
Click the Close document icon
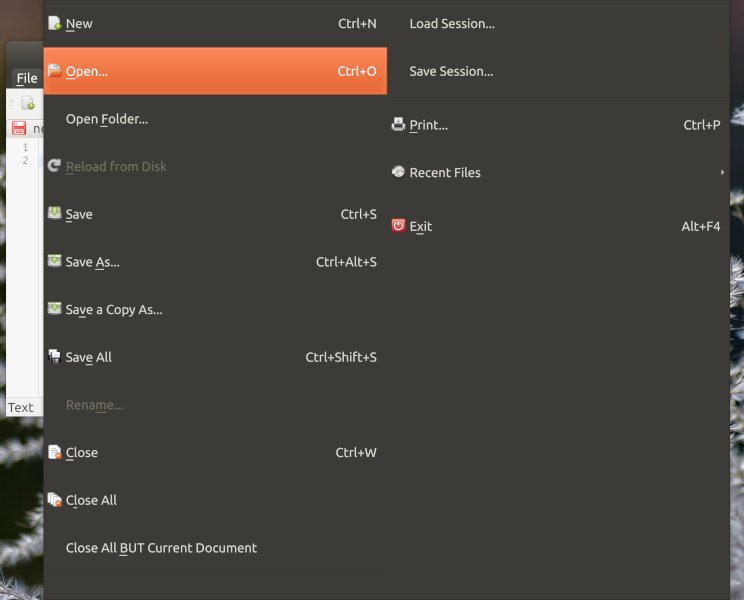(x=55, y=452)
